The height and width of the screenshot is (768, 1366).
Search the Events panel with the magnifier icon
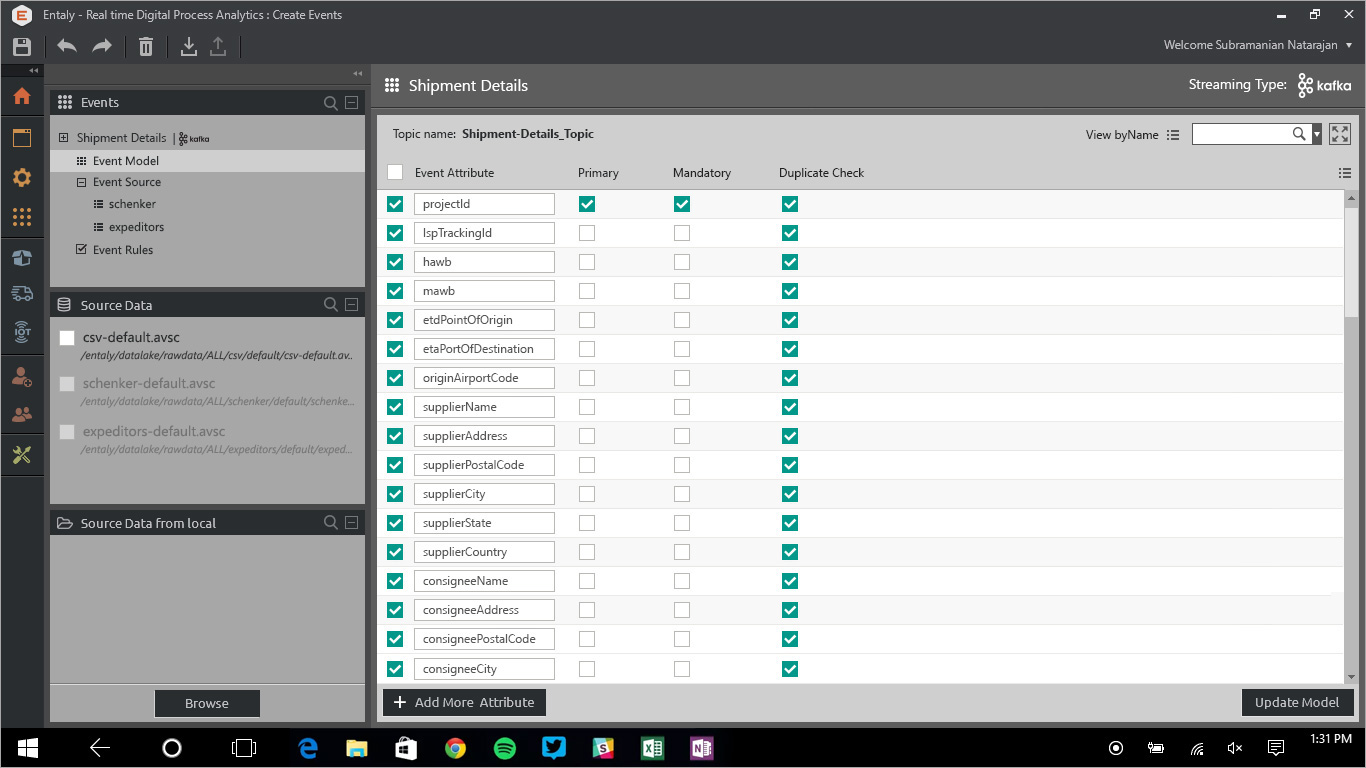point(331,103)
